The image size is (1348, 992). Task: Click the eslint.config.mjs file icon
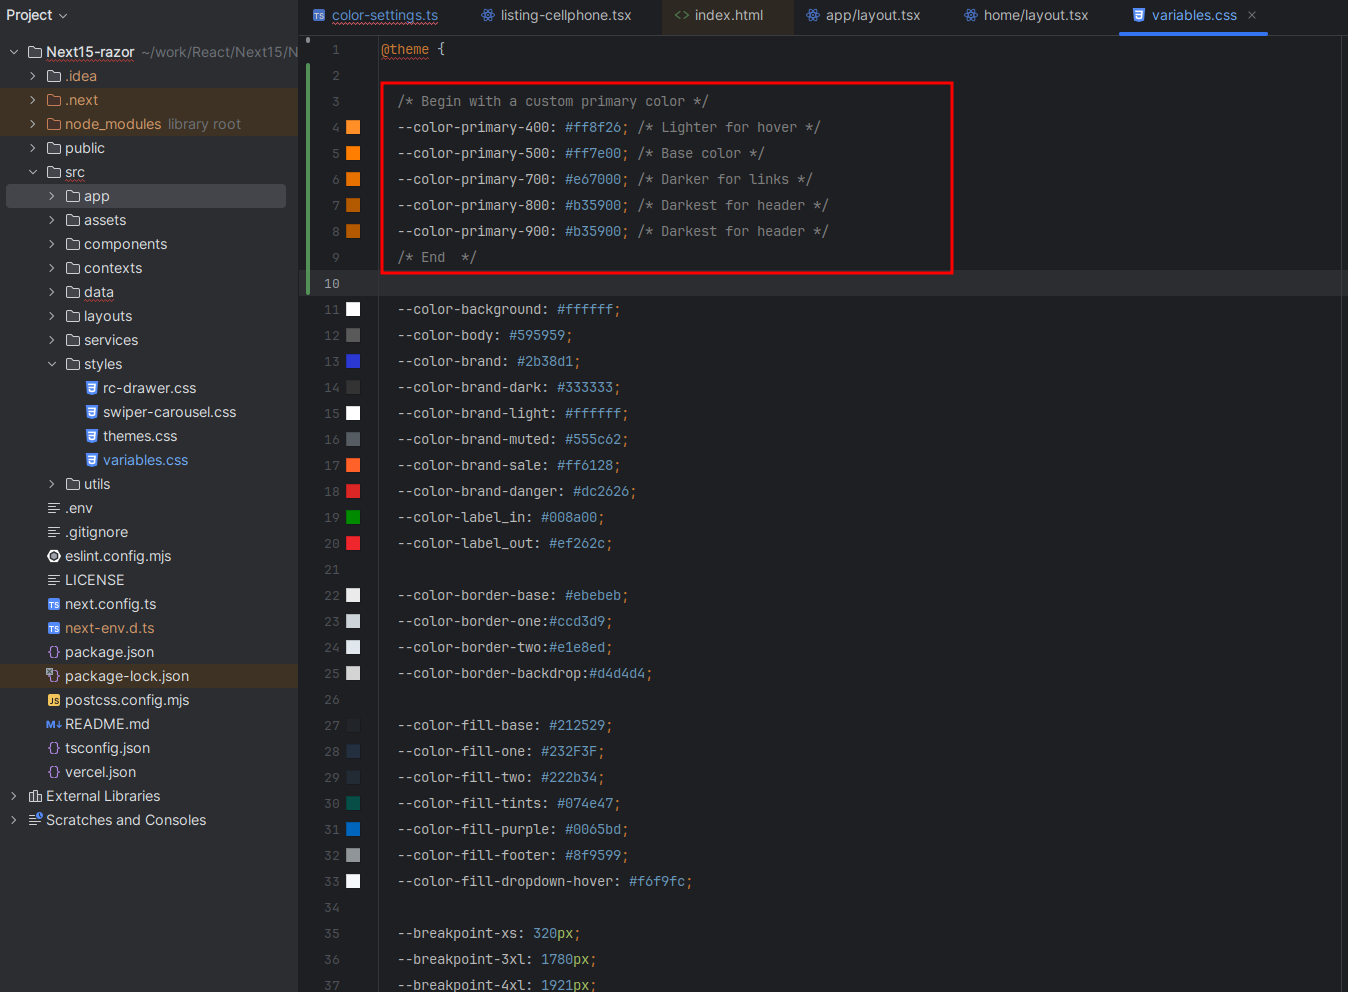click(54, 556)
